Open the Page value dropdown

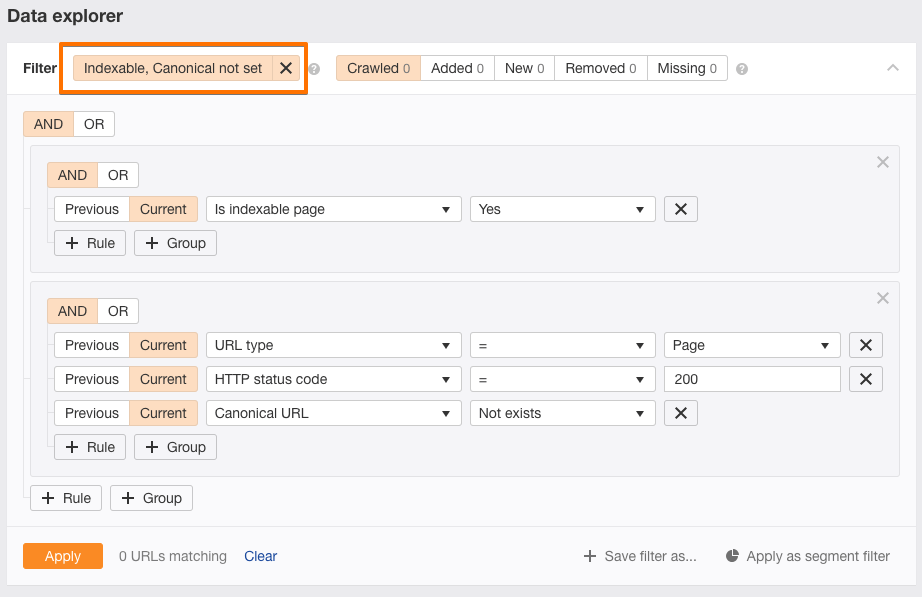click(x=751, y=345)
